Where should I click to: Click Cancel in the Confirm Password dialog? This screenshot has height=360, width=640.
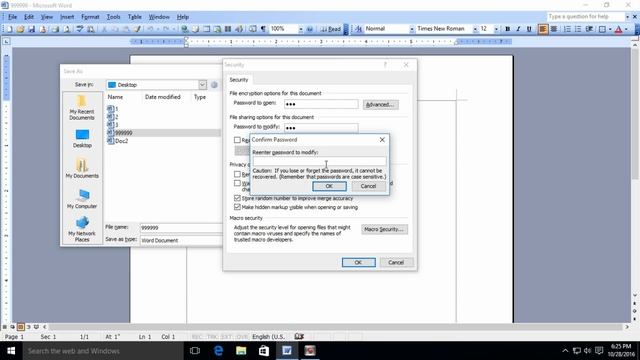coord(368,186)
